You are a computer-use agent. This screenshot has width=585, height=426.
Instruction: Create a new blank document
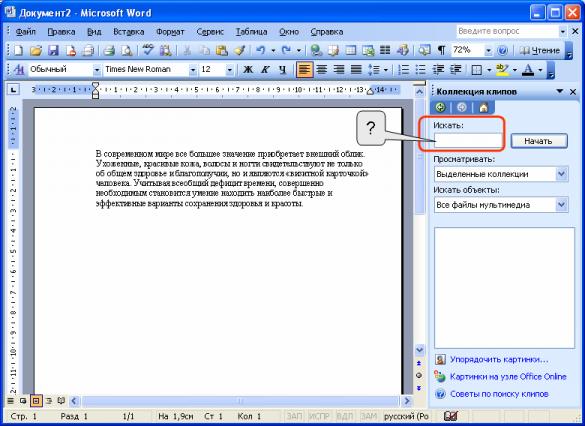point(18,50)
